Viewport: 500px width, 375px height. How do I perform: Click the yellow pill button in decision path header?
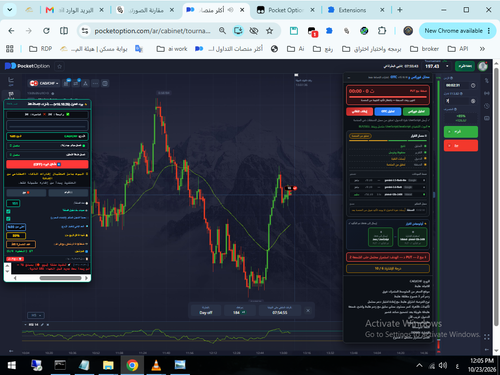[360, 136]
